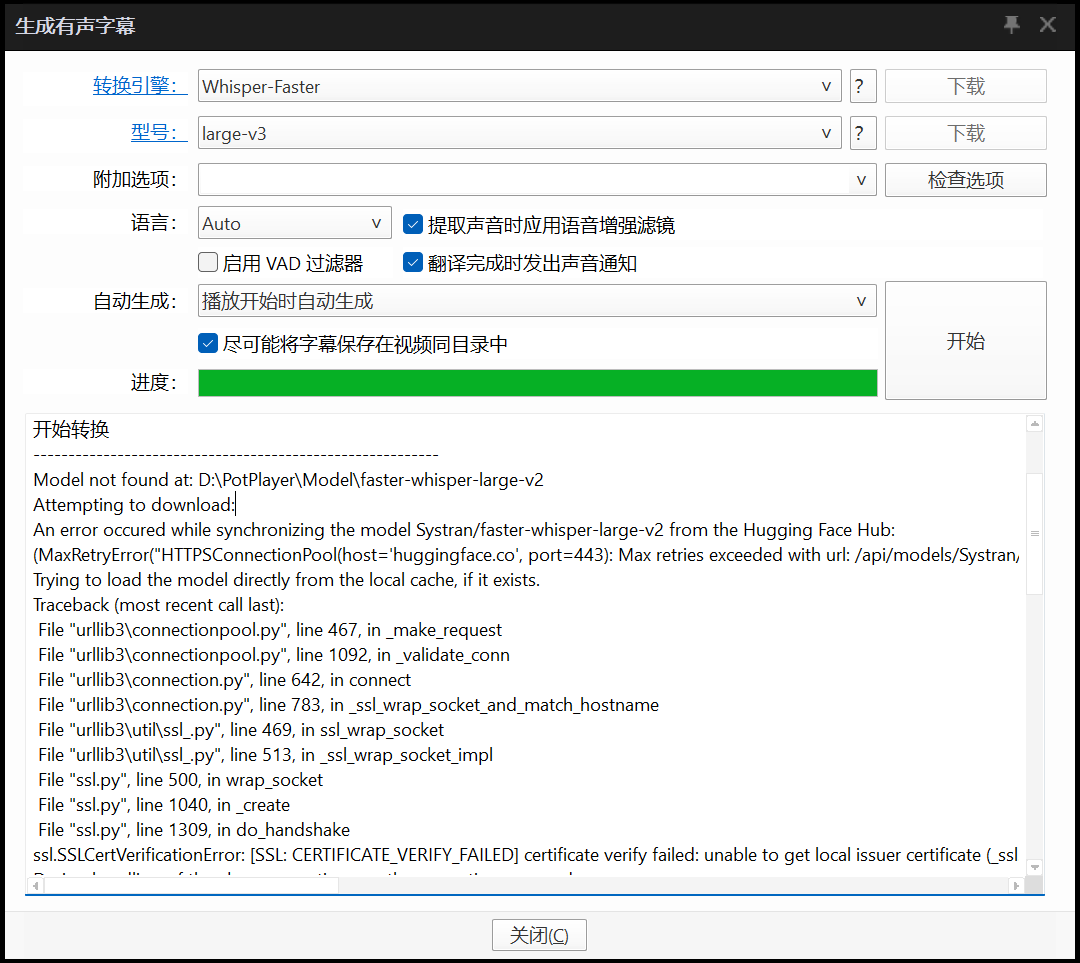Image resolution: width=1080 pixels, height=963 pixels.
Task: Click the log horizontal scrollbar right arrow
Action: point(1016,886)
